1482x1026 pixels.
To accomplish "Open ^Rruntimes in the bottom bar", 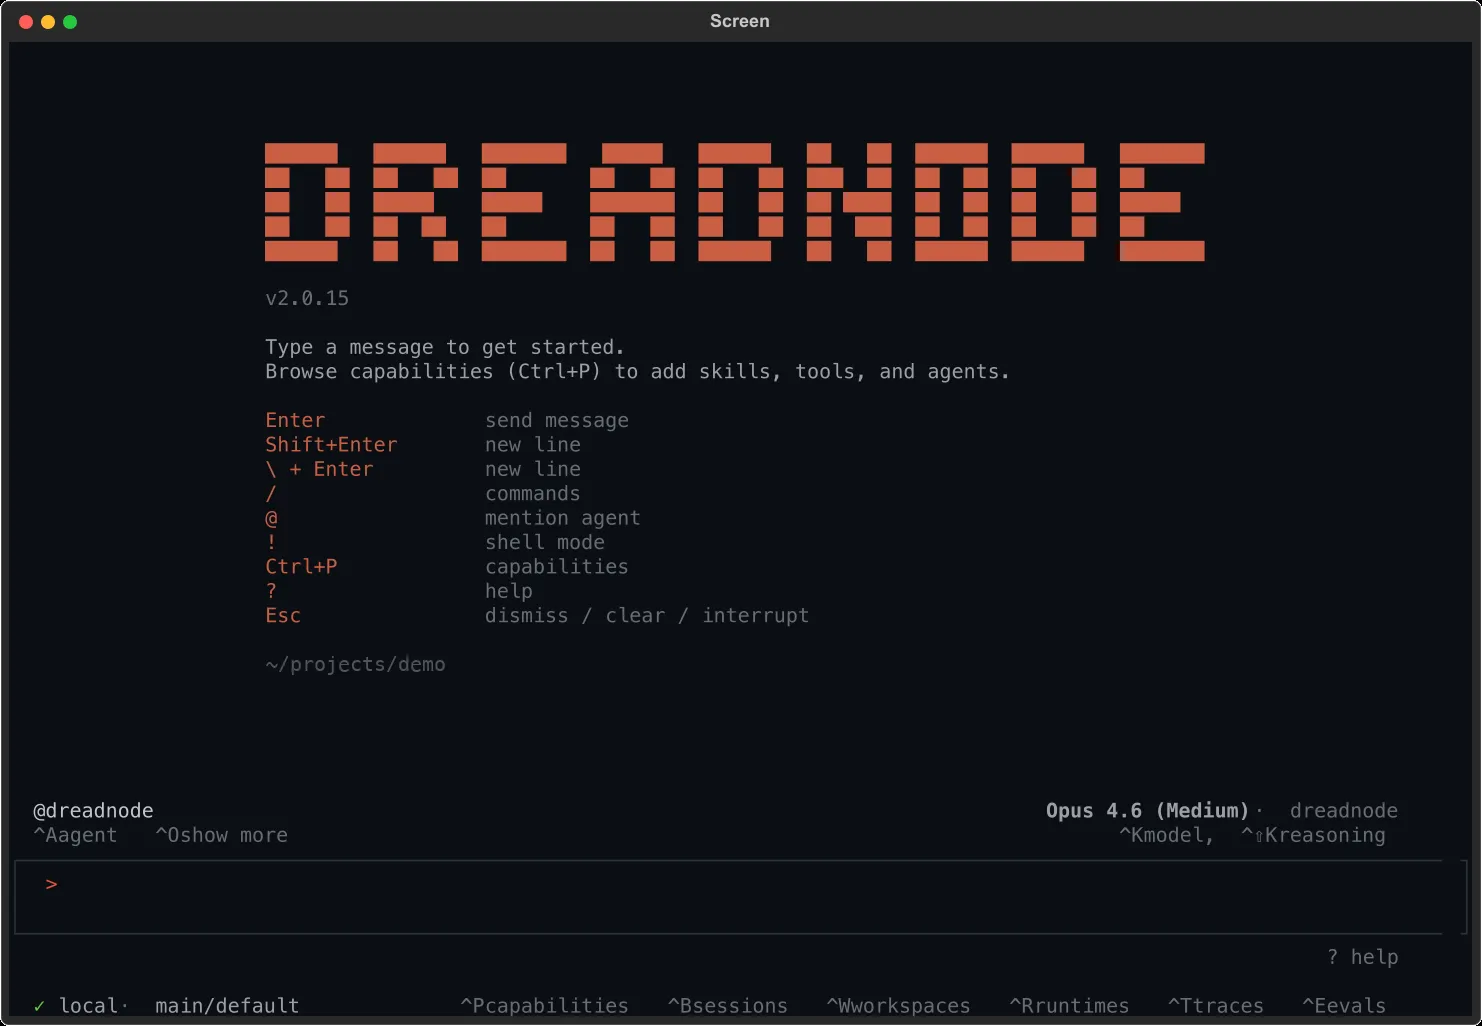I will 1069,1006.
